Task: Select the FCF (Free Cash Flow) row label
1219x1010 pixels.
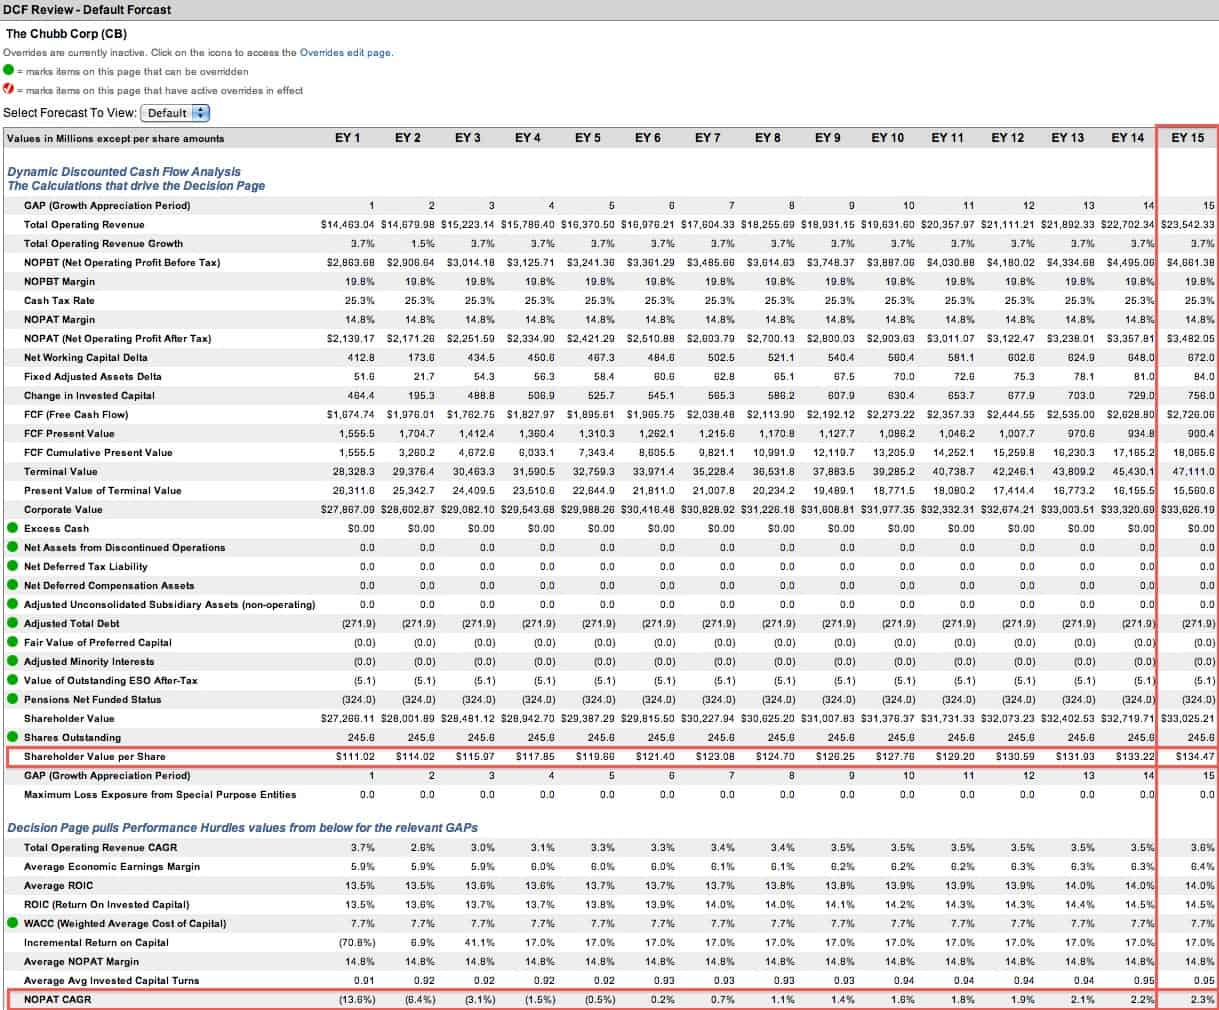Action: click(76, 414)
